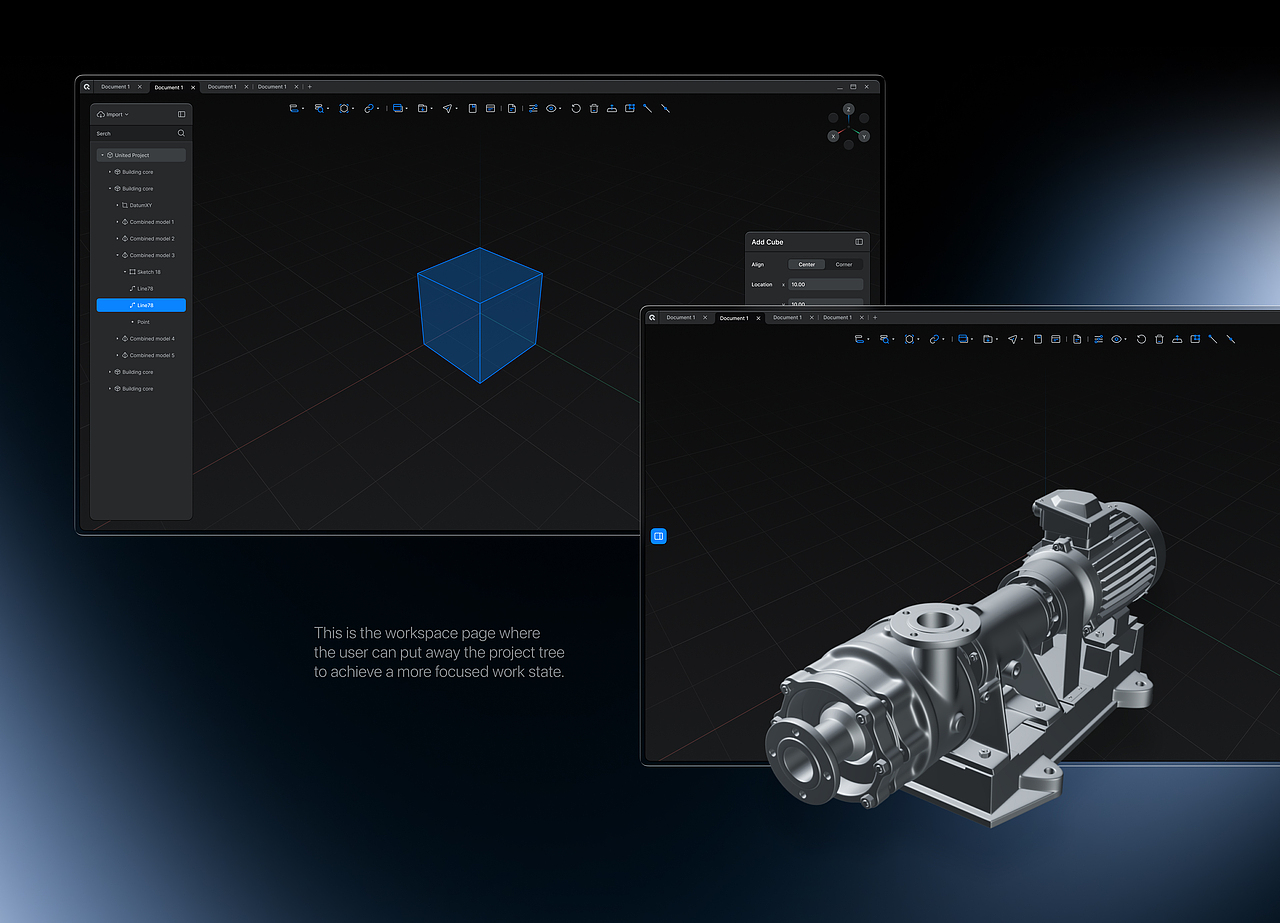This screenshot has height=923, width=1280.
Task: Click the X axis on the orientation gizmo
Action: coord(833,136)
